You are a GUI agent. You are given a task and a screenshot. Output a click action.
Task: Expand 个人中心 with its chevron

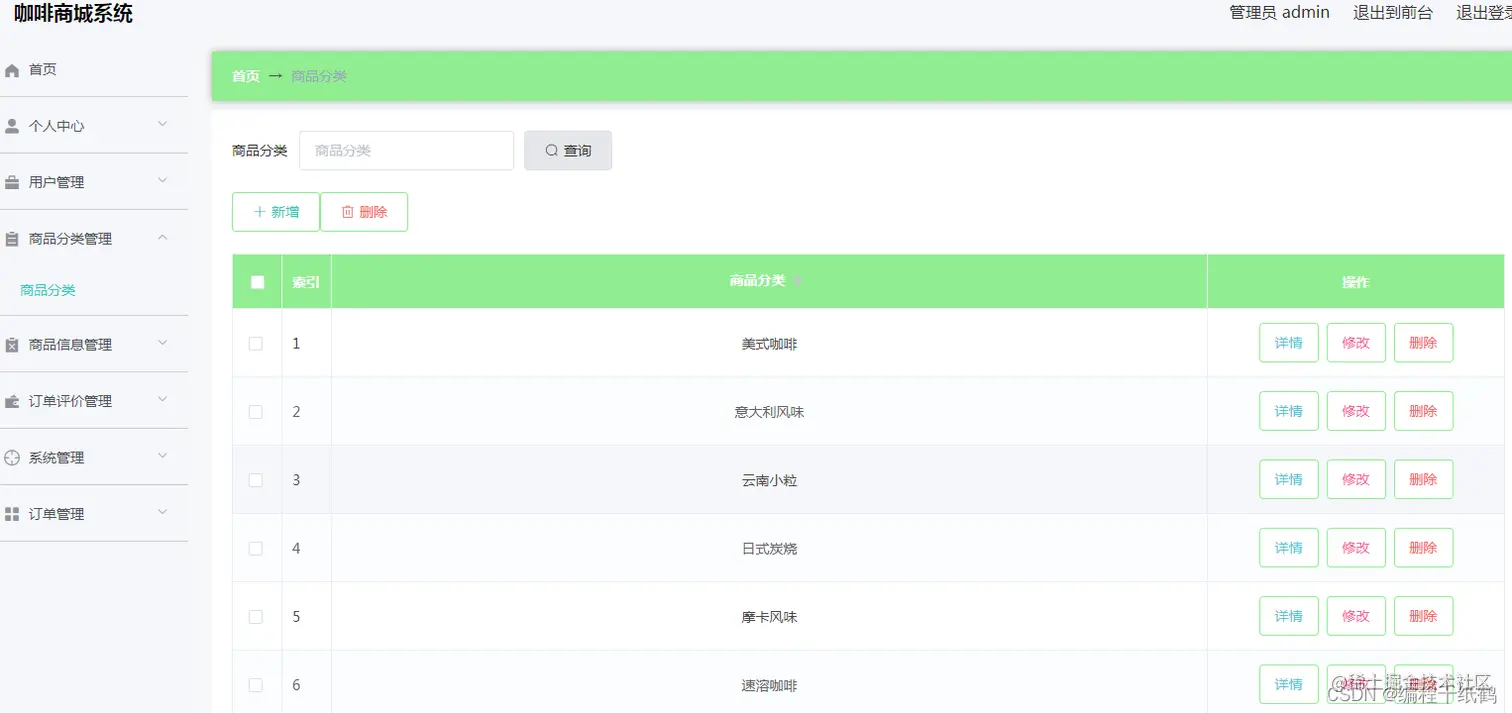[x=163, y=125]
